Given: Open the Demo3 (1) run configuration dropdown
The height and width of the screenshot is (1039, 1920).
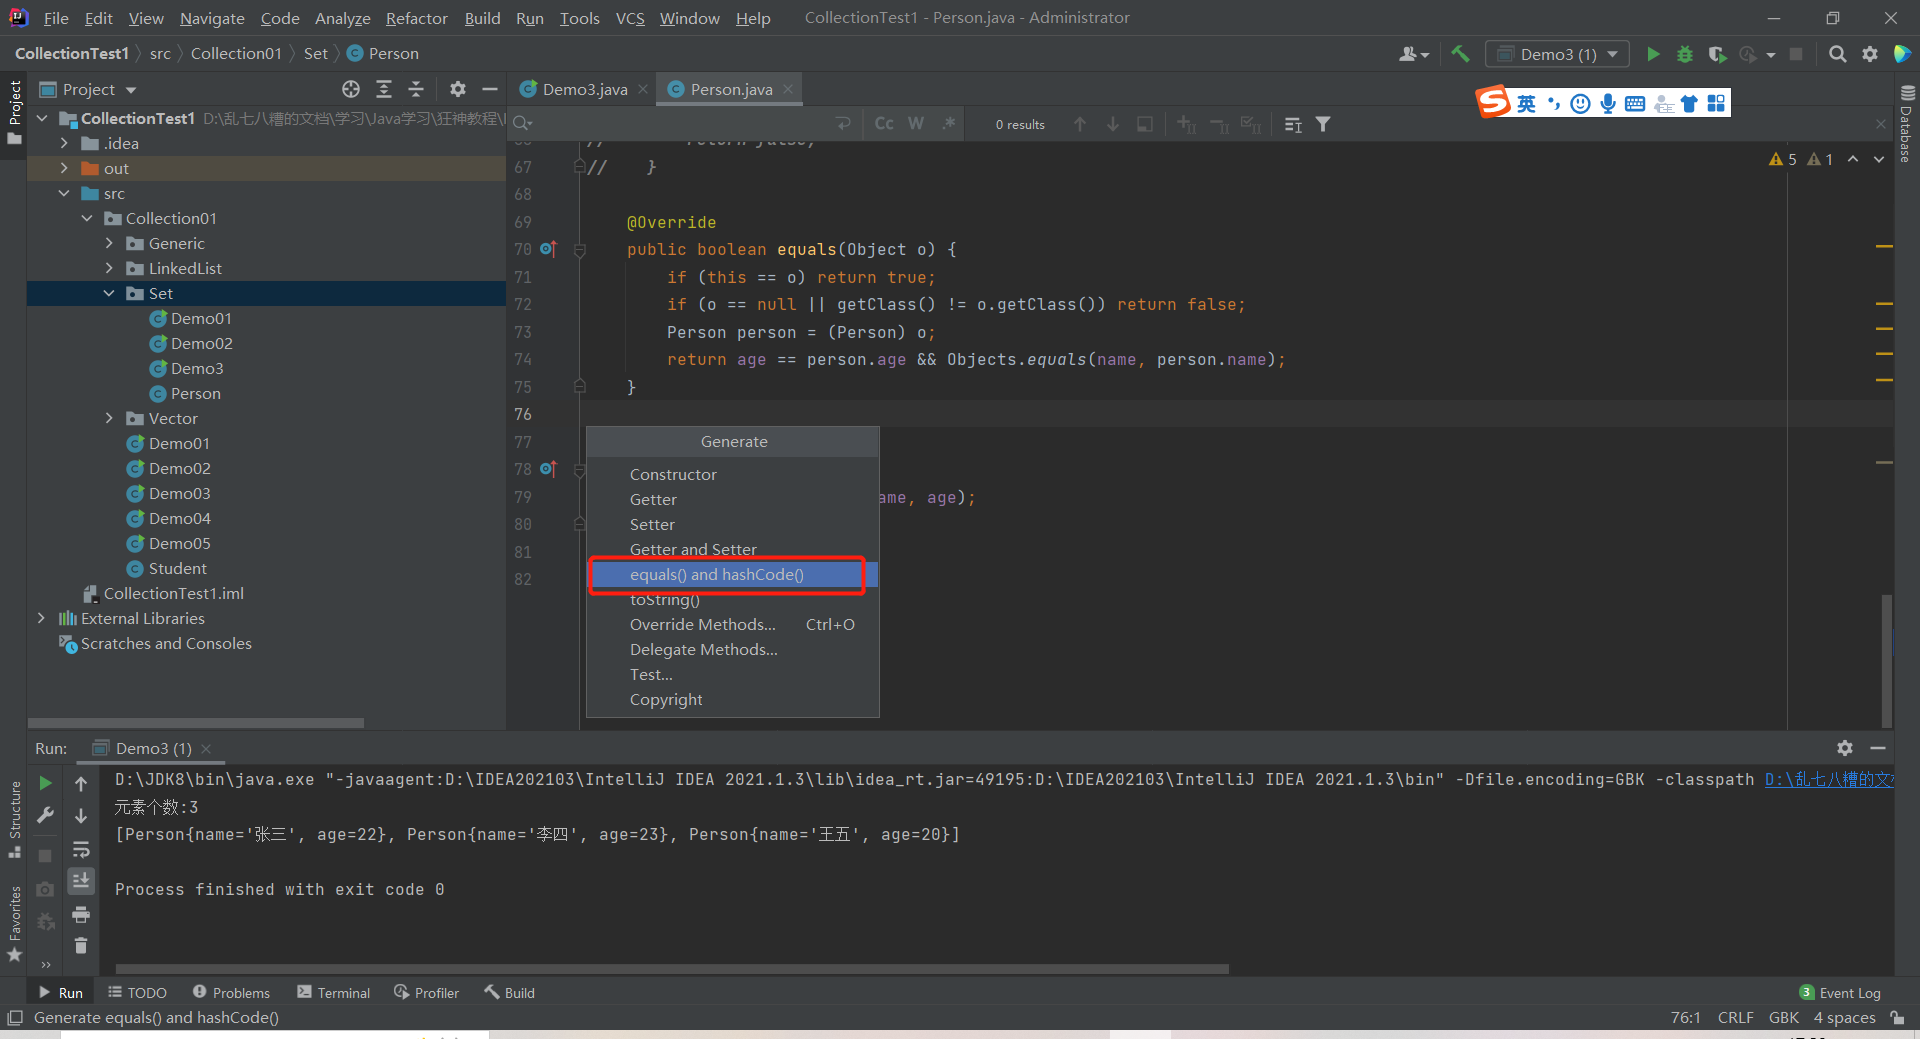Looking at the screenshot, I should pyautogui.click(x=1557, y=54).
